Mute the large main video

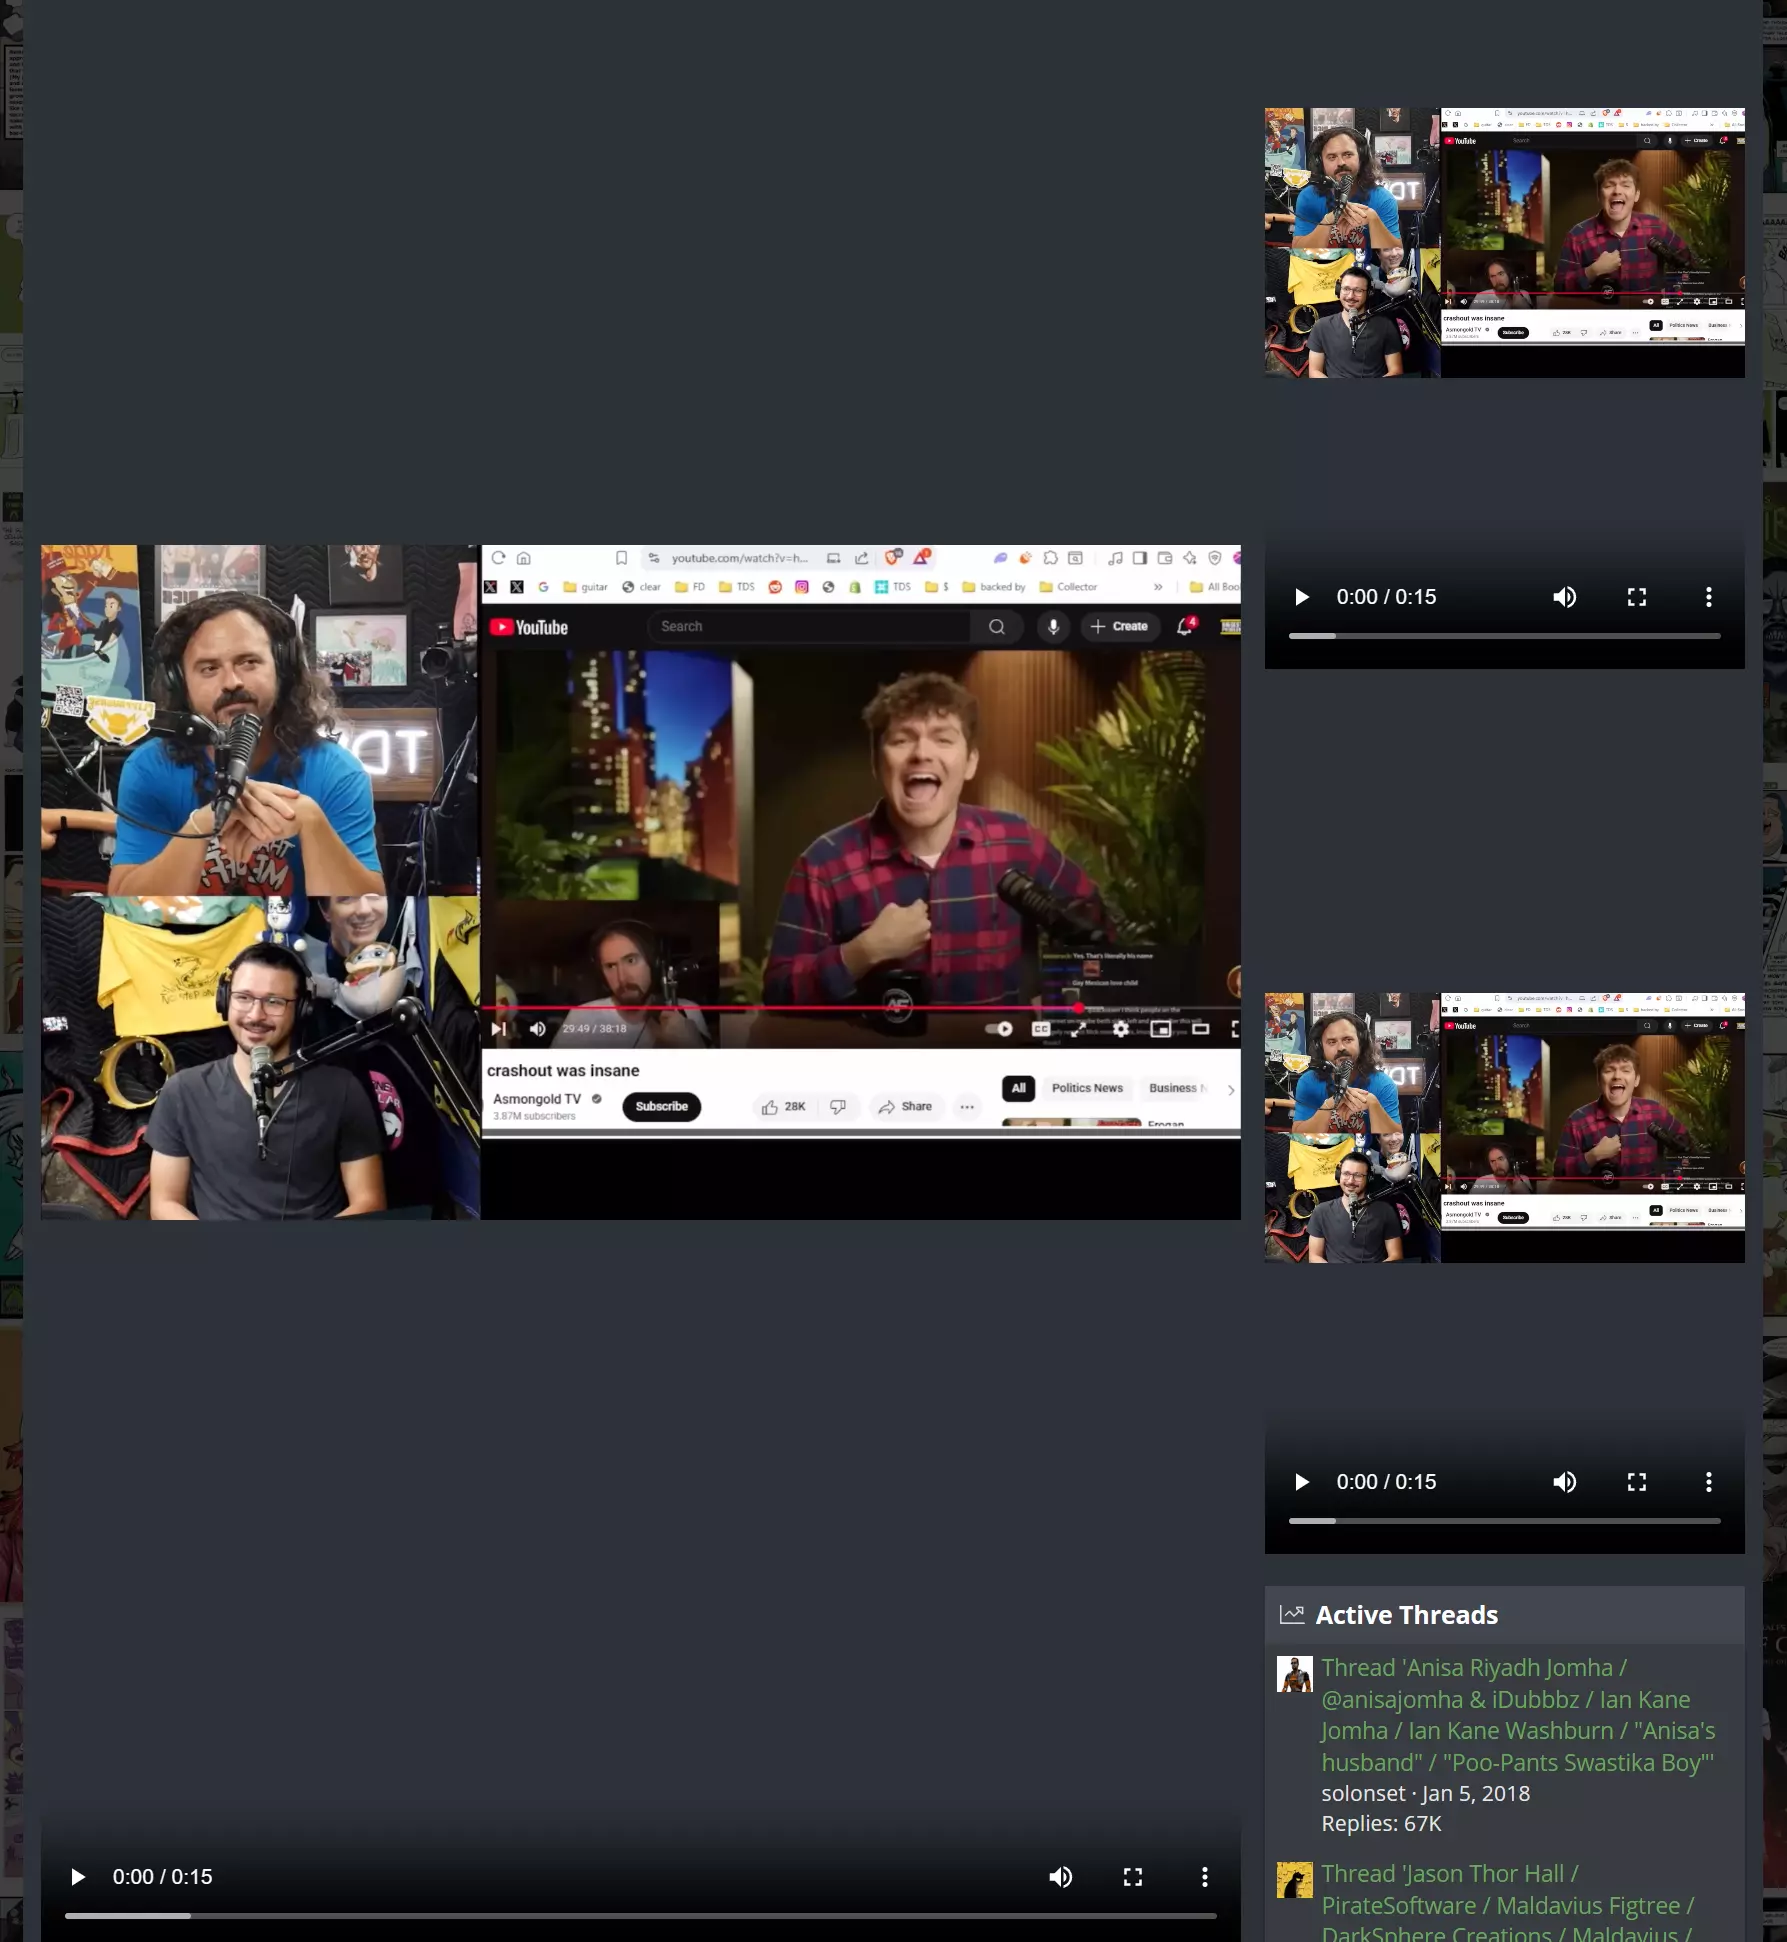coord(1061,1877)
